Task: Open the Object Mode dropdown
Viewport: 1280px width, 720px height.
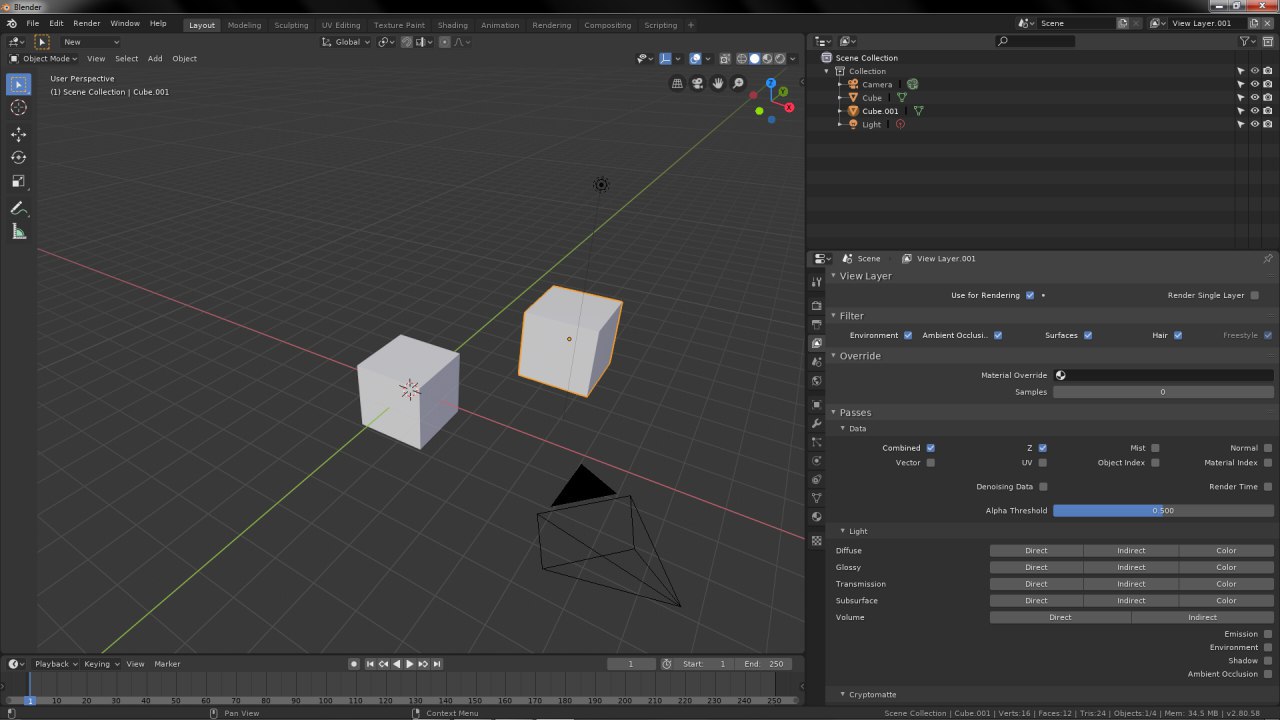Action: pos(47,58)
